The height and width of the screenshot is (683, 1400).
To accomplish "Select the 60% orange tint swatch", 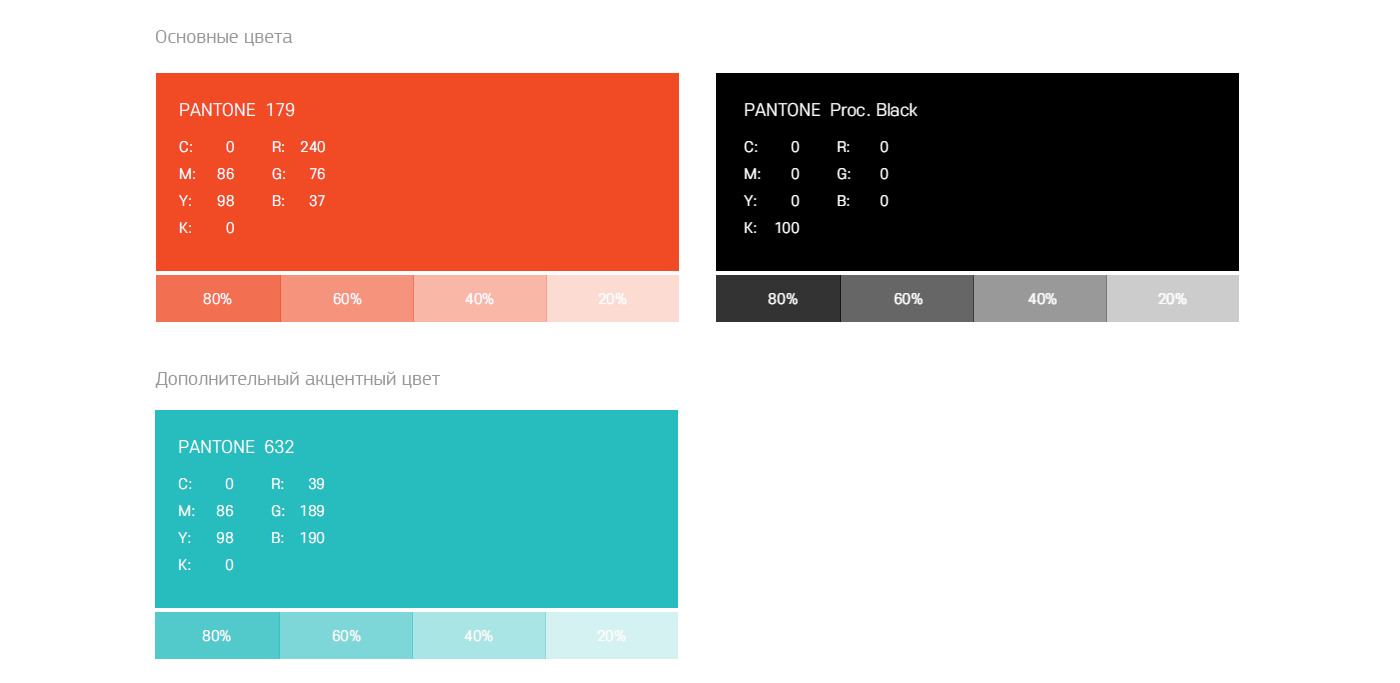I will pos(347,299).
